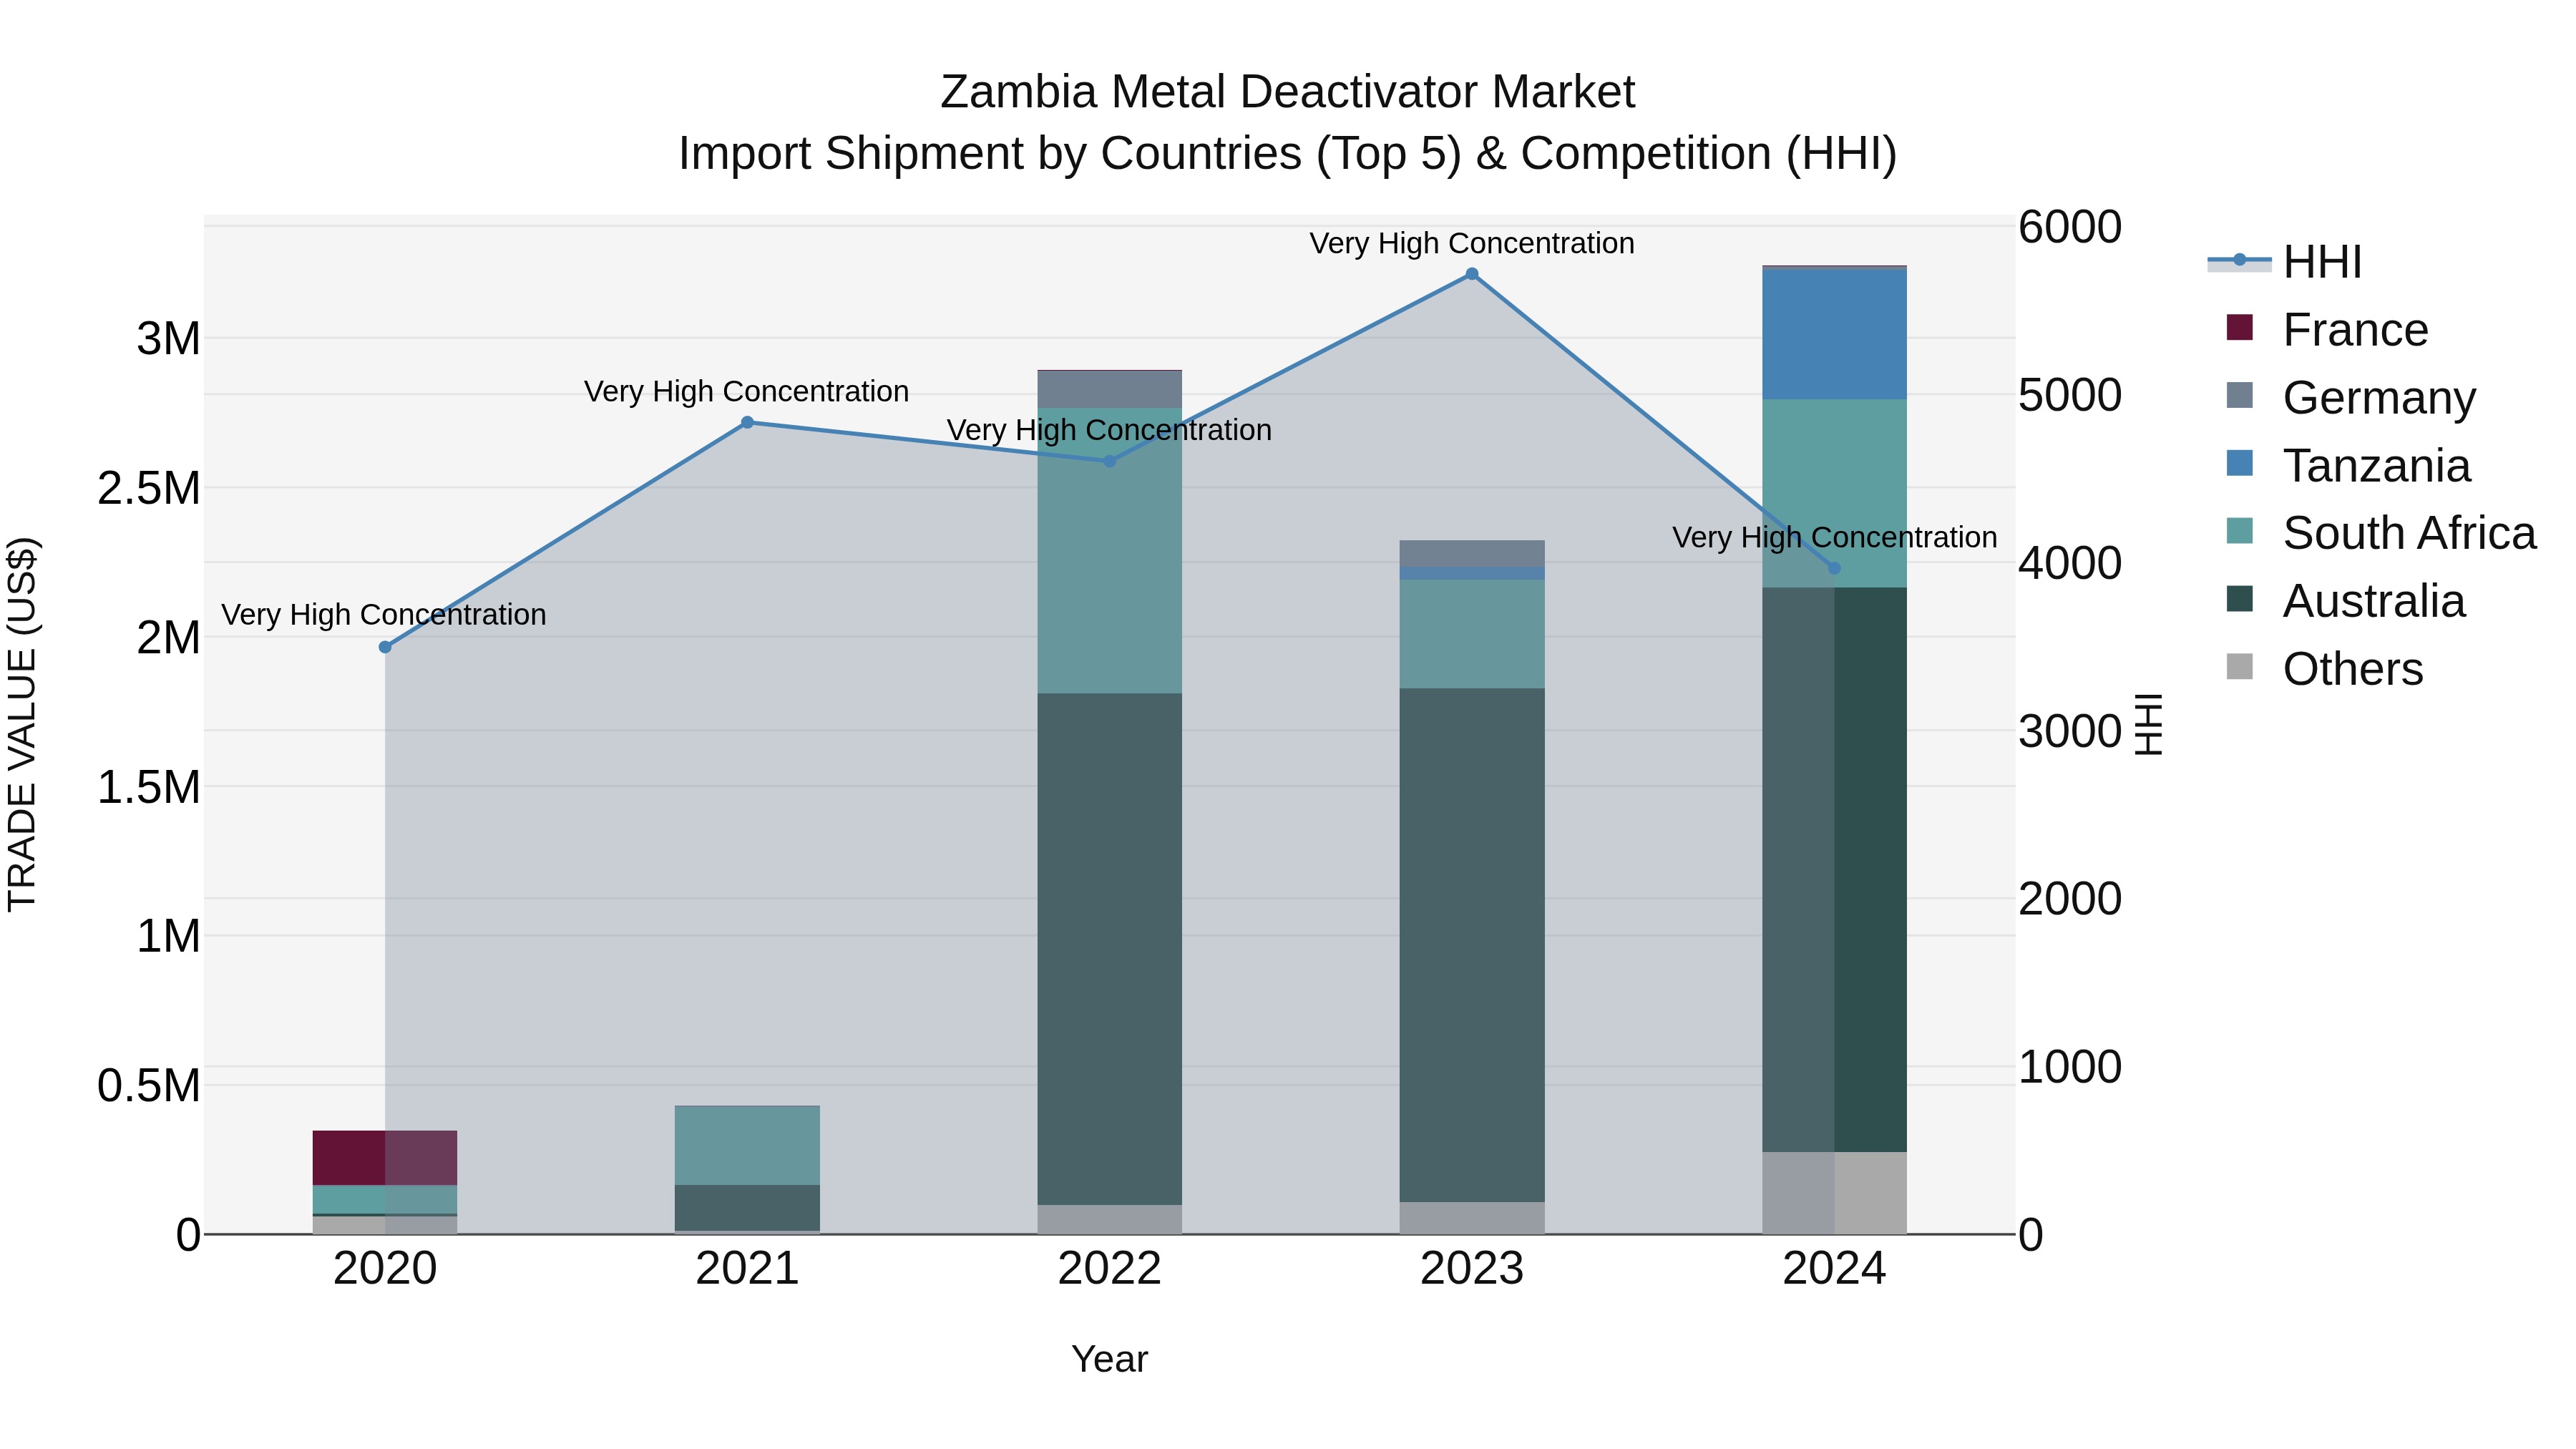This screenshot has height=1449, width=2576.
Task: Click the 1.5M tick on trade value axis
Action: pos(149,787)
